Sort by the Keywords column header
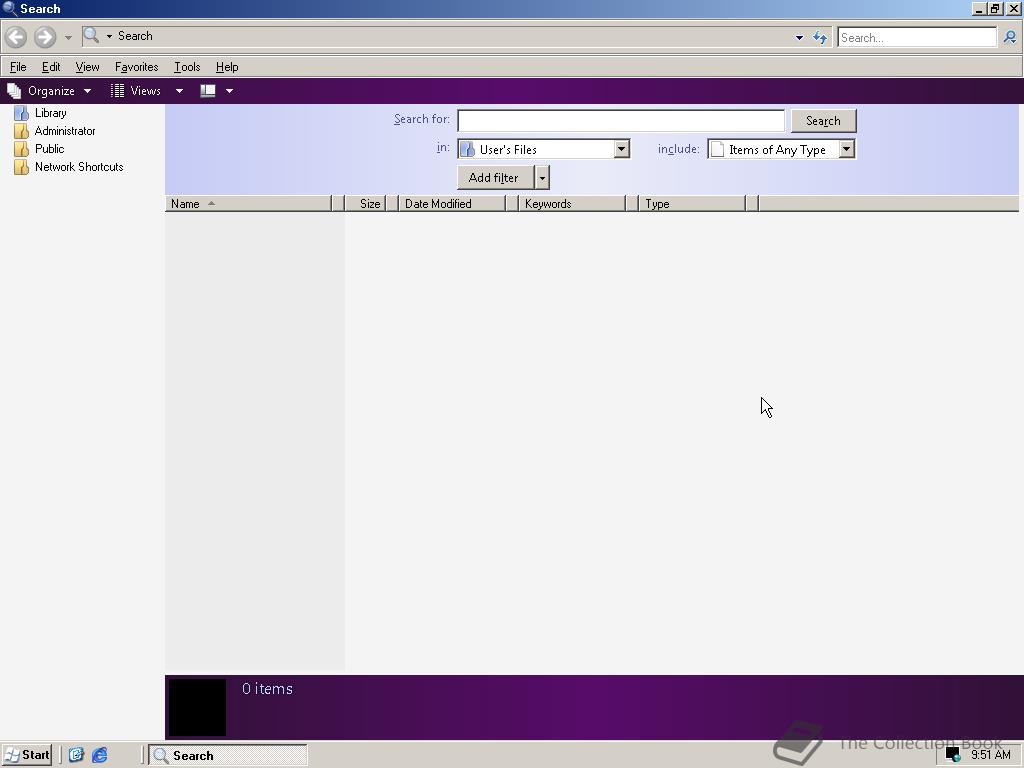 [571, 204]
